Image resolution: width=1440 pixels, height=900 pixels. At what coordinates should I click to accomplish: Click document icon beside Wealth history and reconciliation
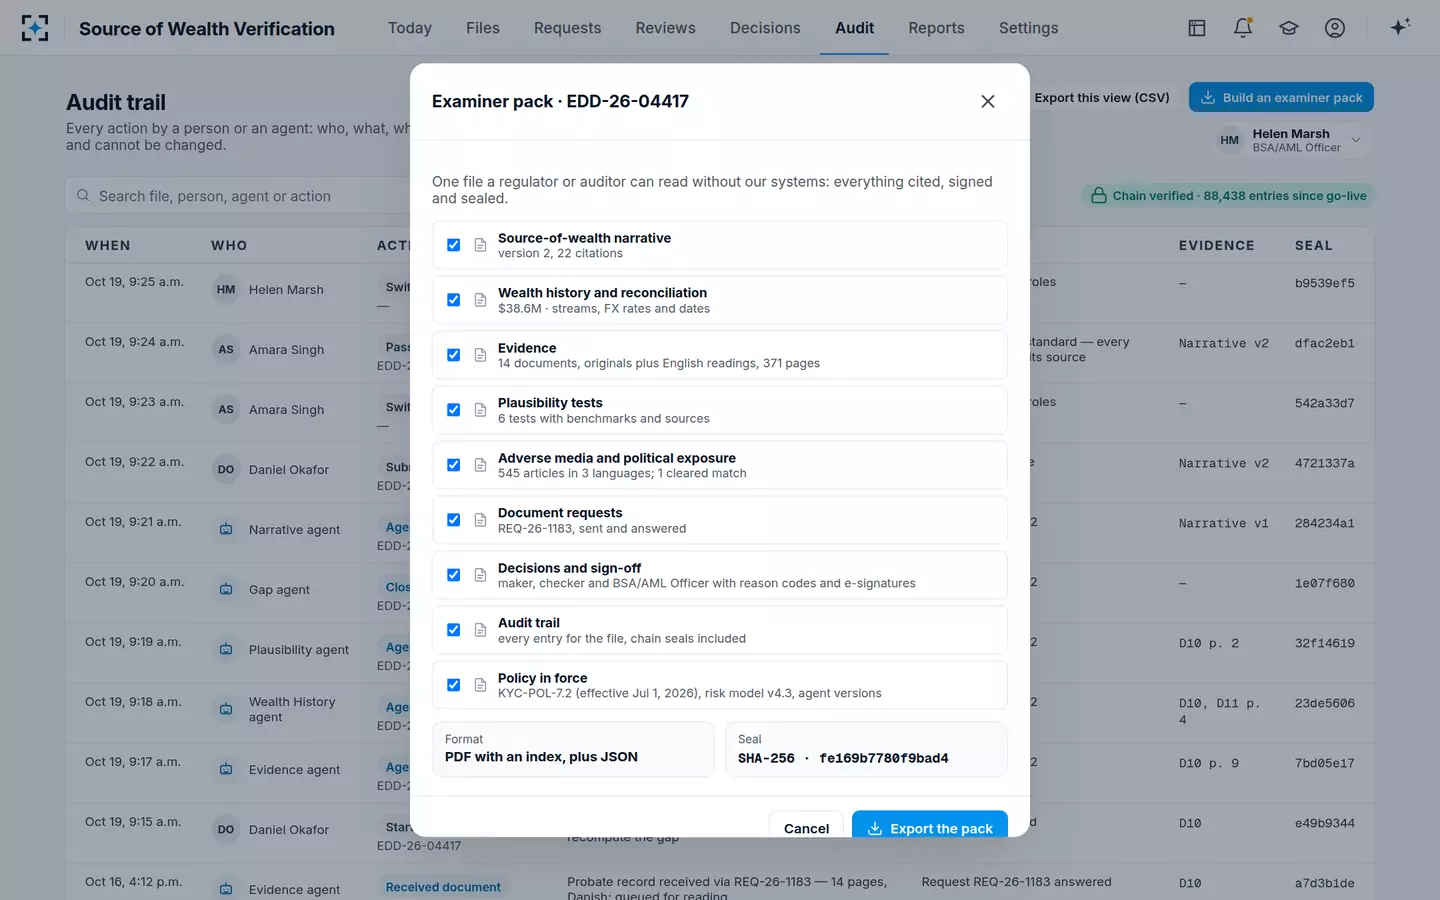point(480,300)
